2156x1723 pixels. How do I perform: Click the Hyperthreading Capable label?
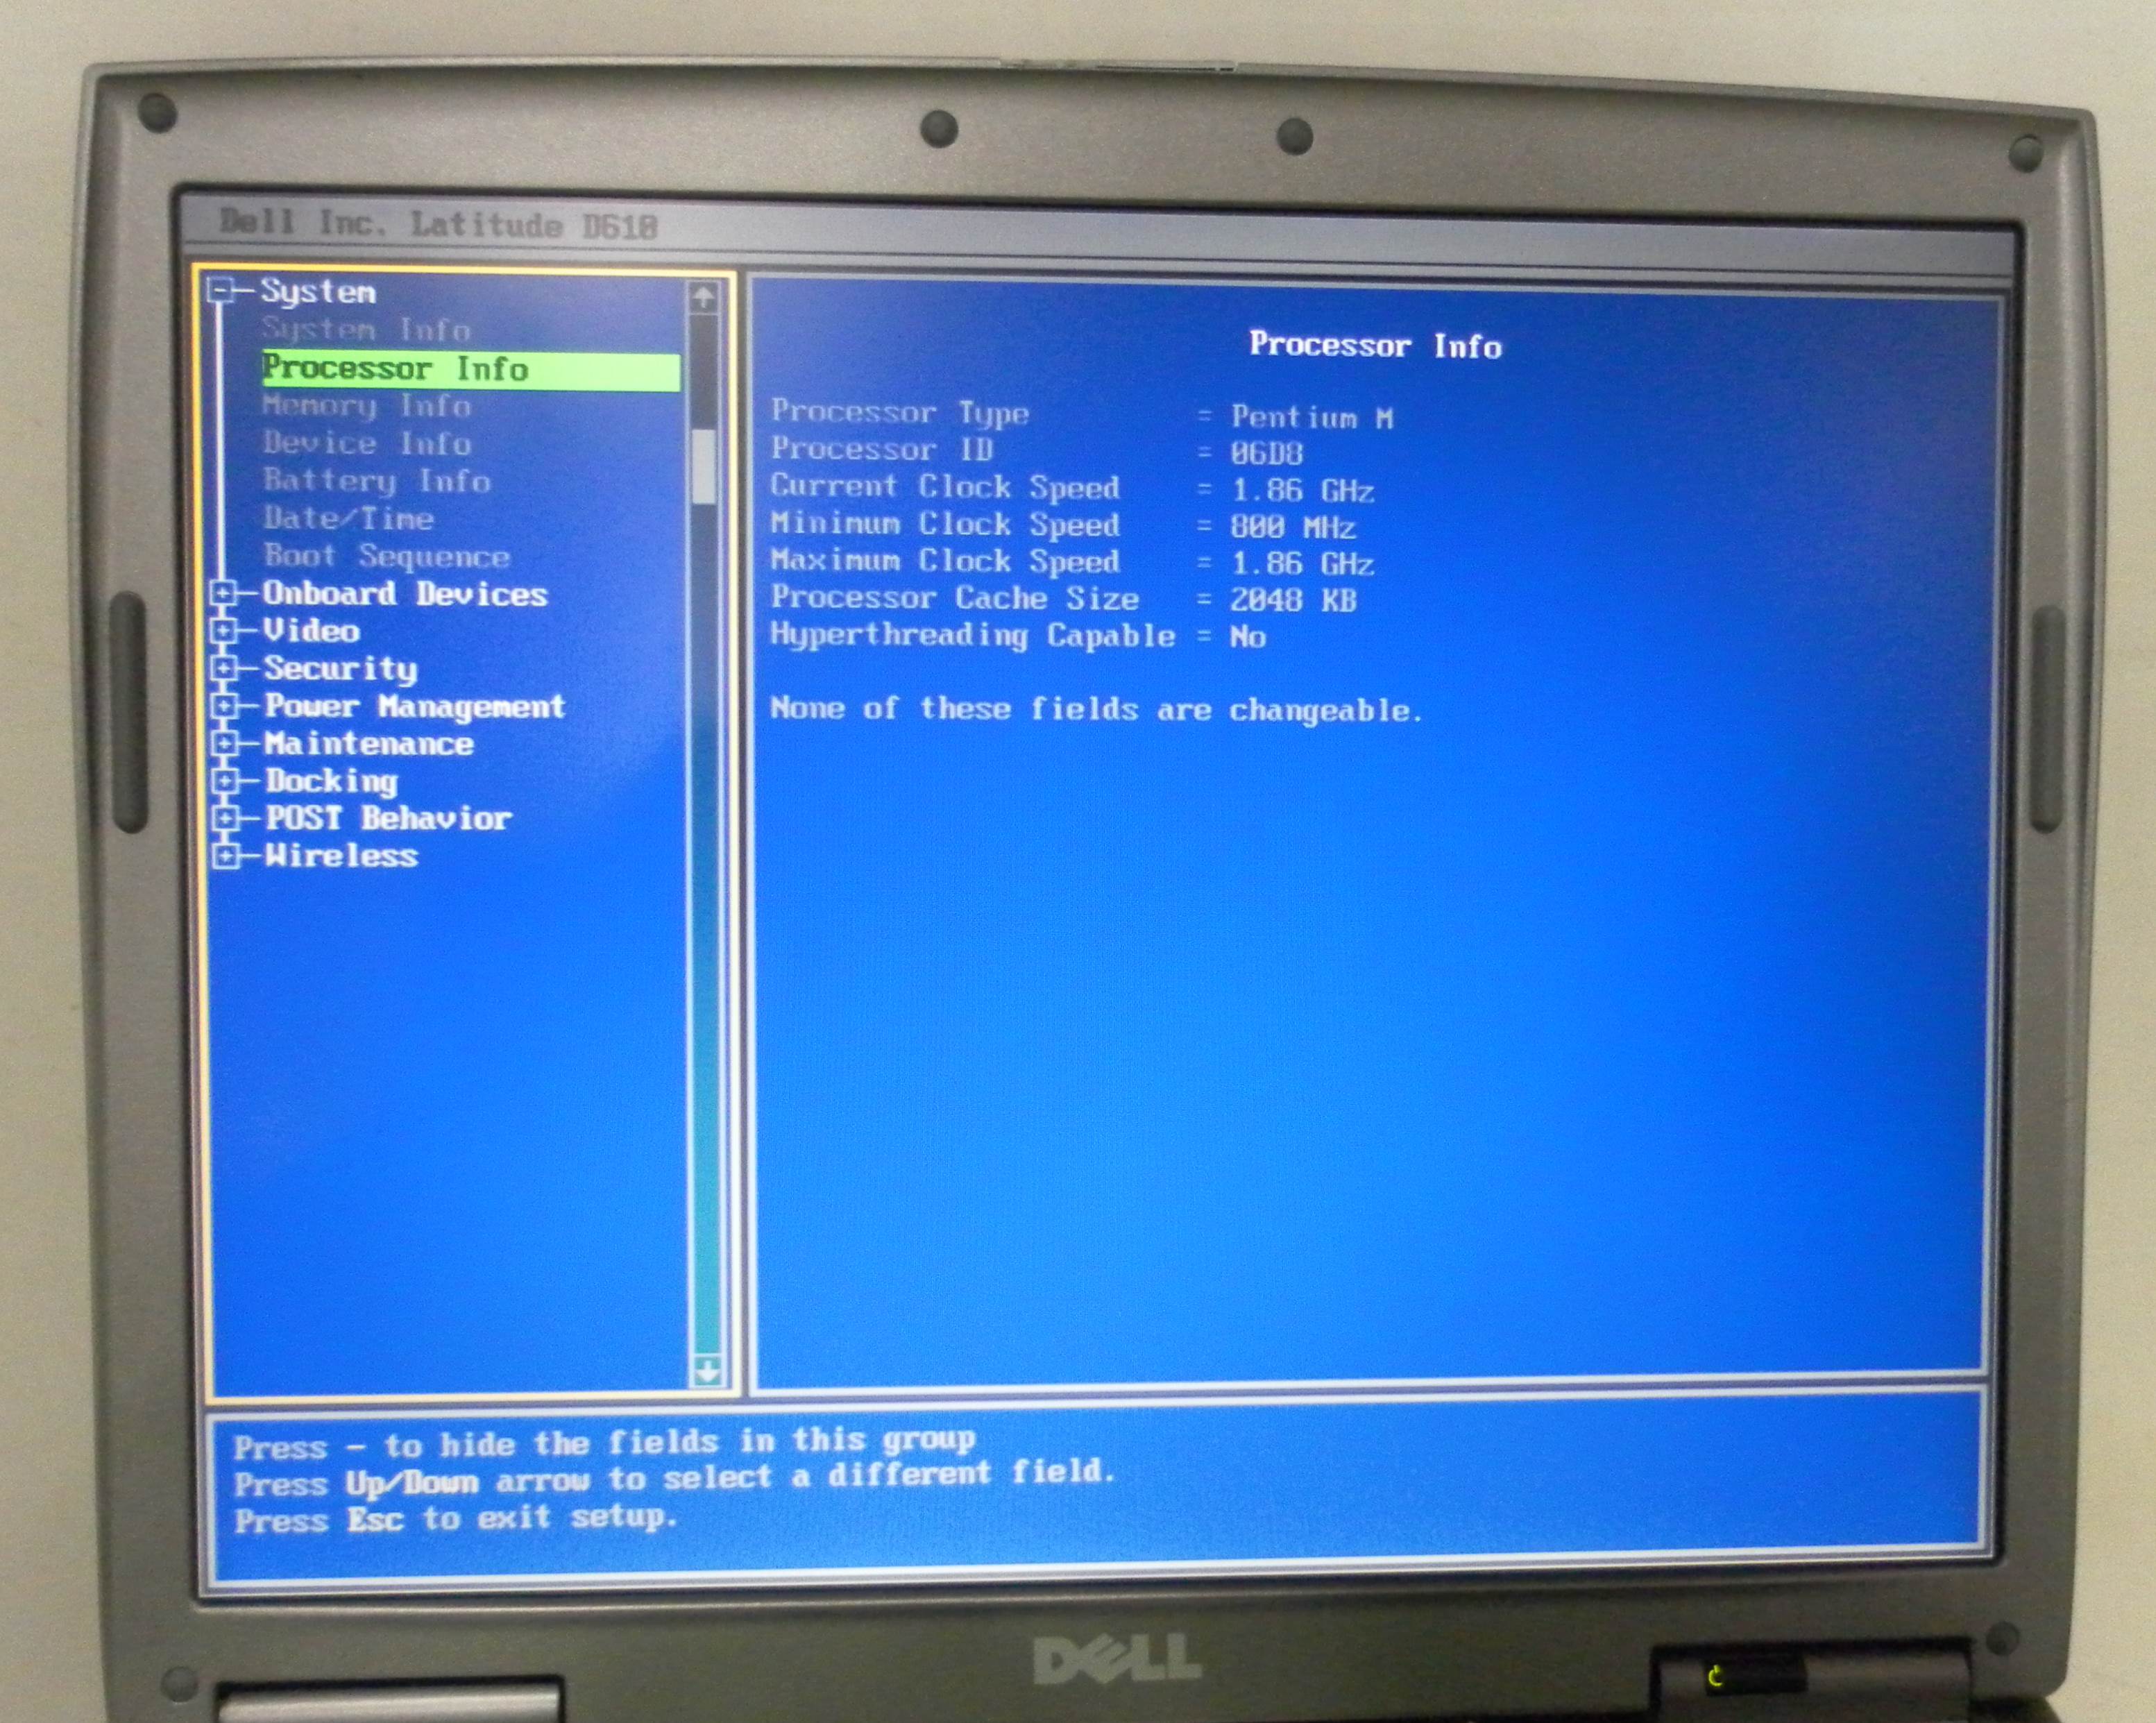tap(972, 636)
